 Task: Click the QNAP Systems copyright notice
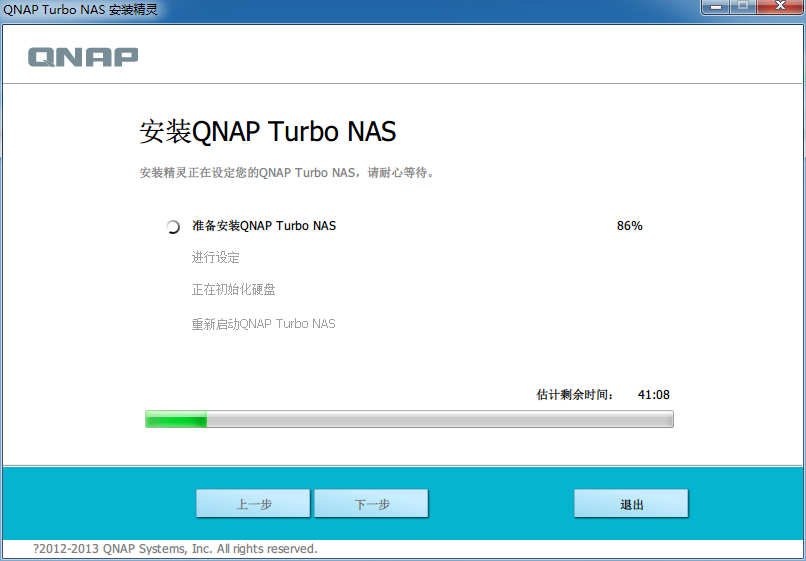tap(175, 549)
